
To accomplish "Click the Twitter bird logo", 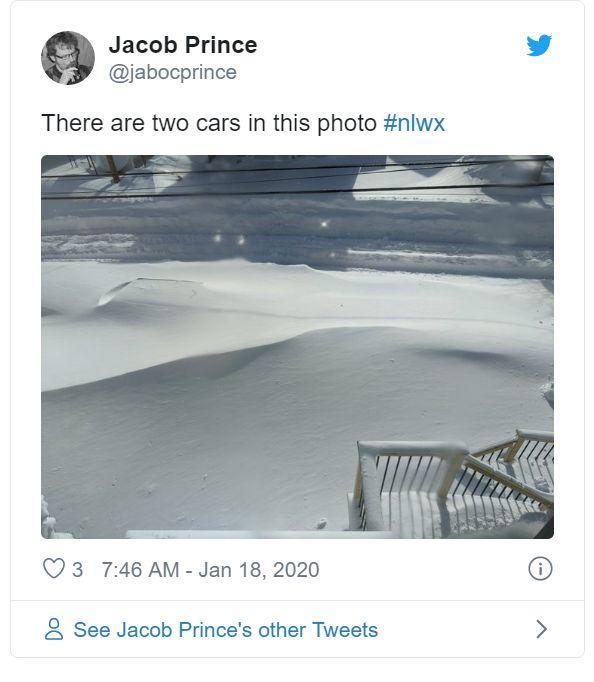I will click(539, 45).
